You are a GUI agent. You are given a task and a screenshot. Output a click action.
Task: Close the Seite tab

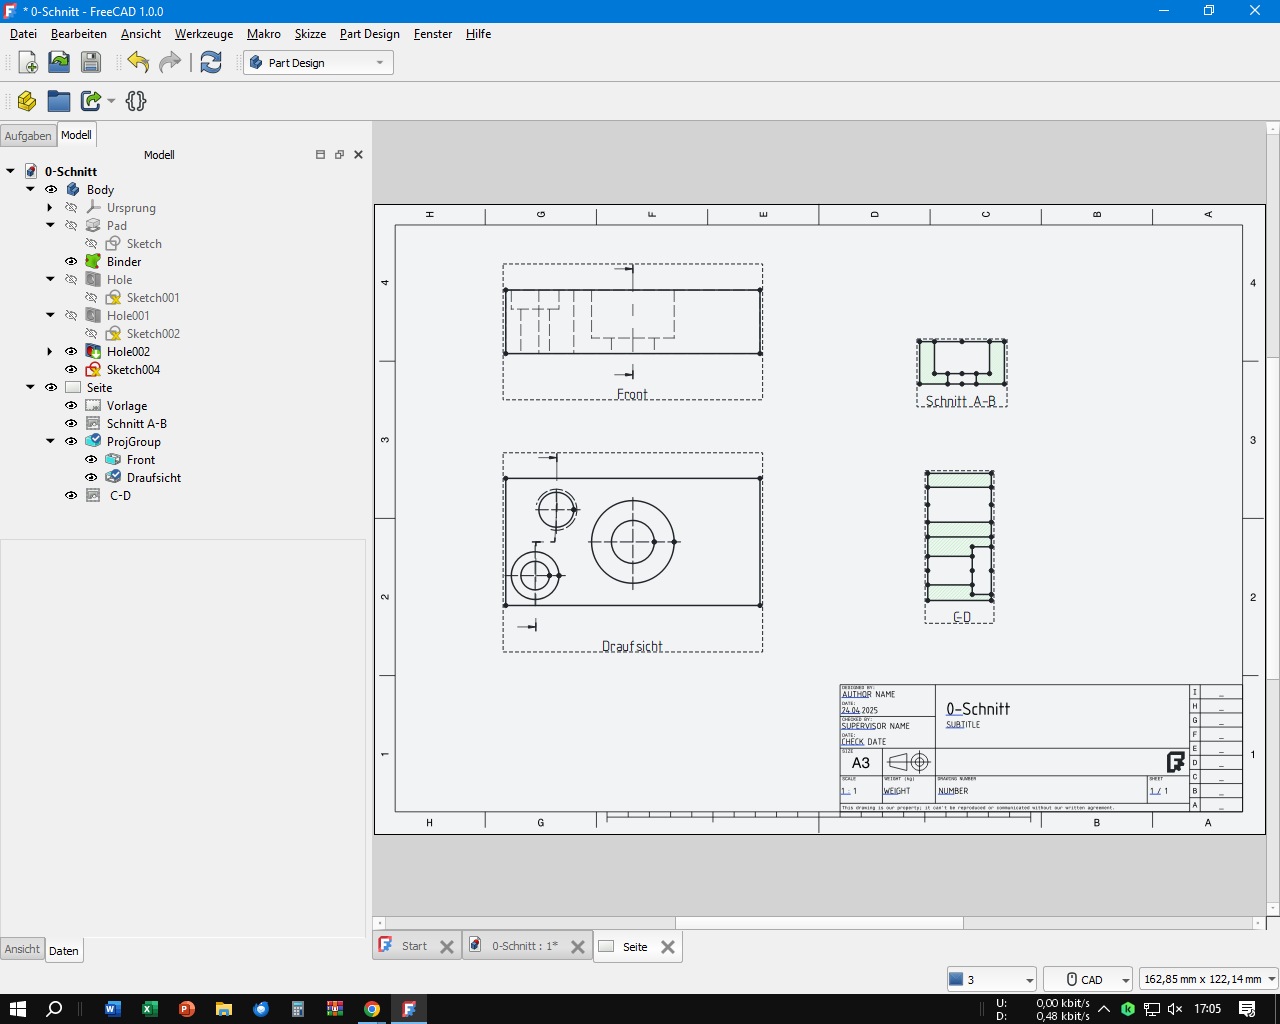(x=668, y=947)
